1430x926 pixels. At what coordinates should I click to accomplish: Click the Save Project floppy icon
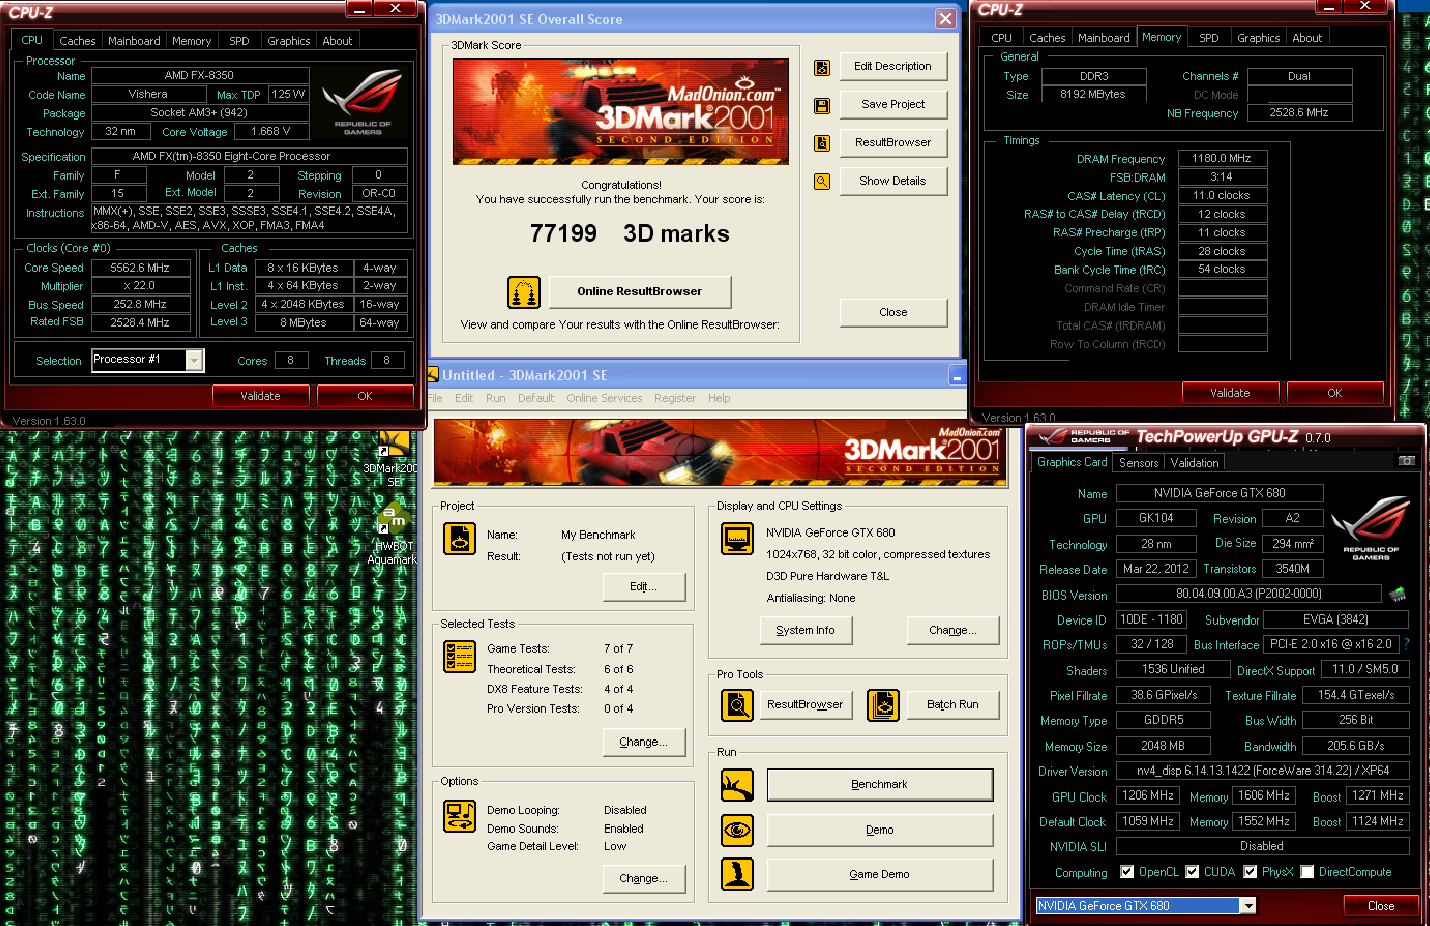822,106
